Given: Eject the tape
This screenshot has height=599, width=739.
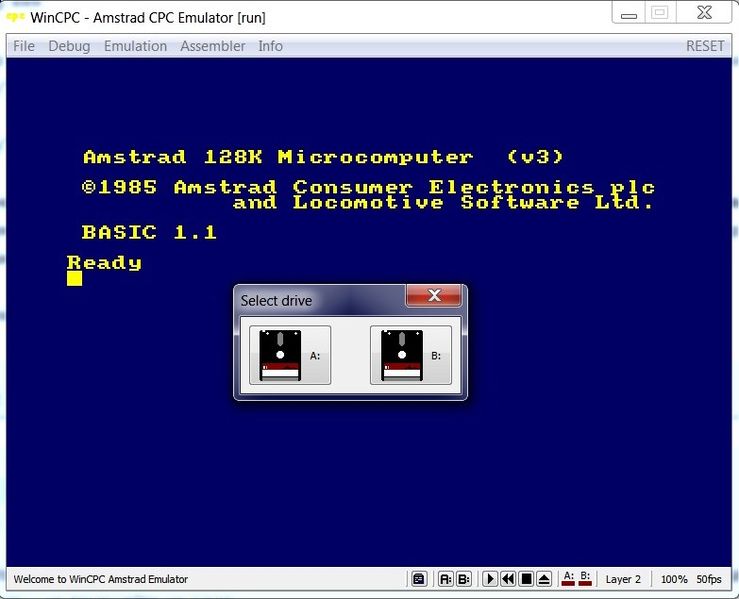Looking at the screenshot, I should [544, 579].
